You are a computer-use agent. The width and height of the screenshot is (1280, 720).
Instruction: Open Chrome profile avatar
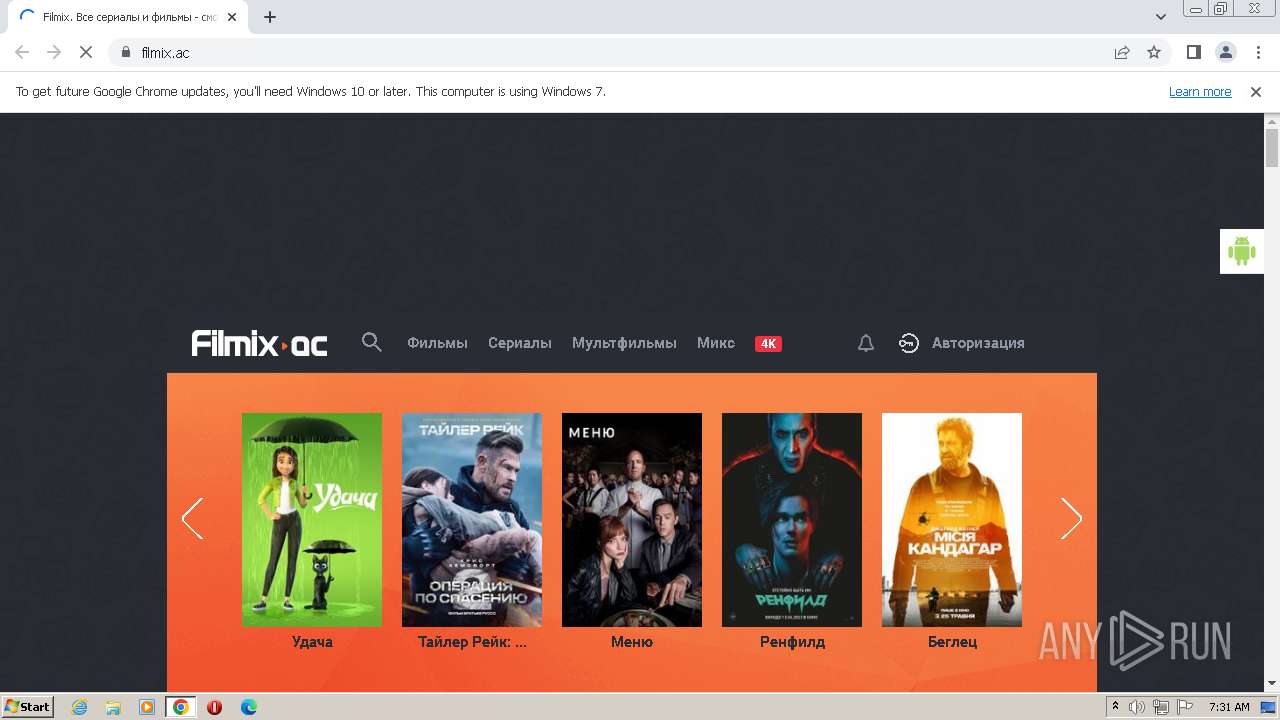(x=1225, y=52)
